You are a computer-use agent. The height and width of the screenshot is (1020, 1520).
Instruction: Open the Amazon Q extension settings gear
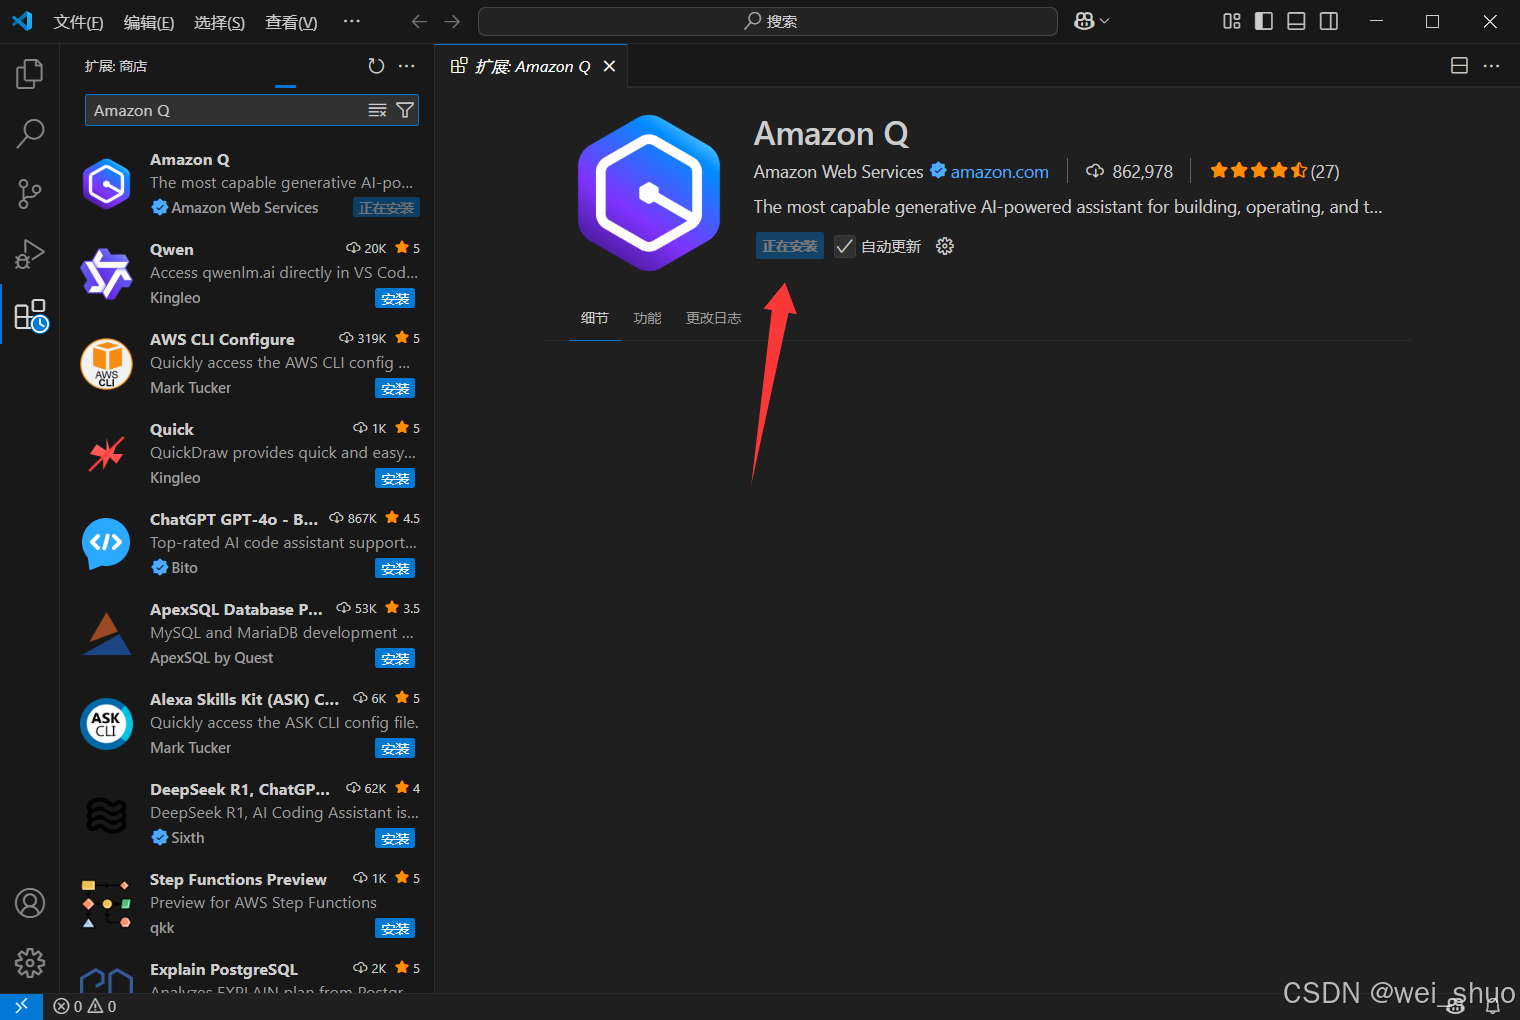945,246
